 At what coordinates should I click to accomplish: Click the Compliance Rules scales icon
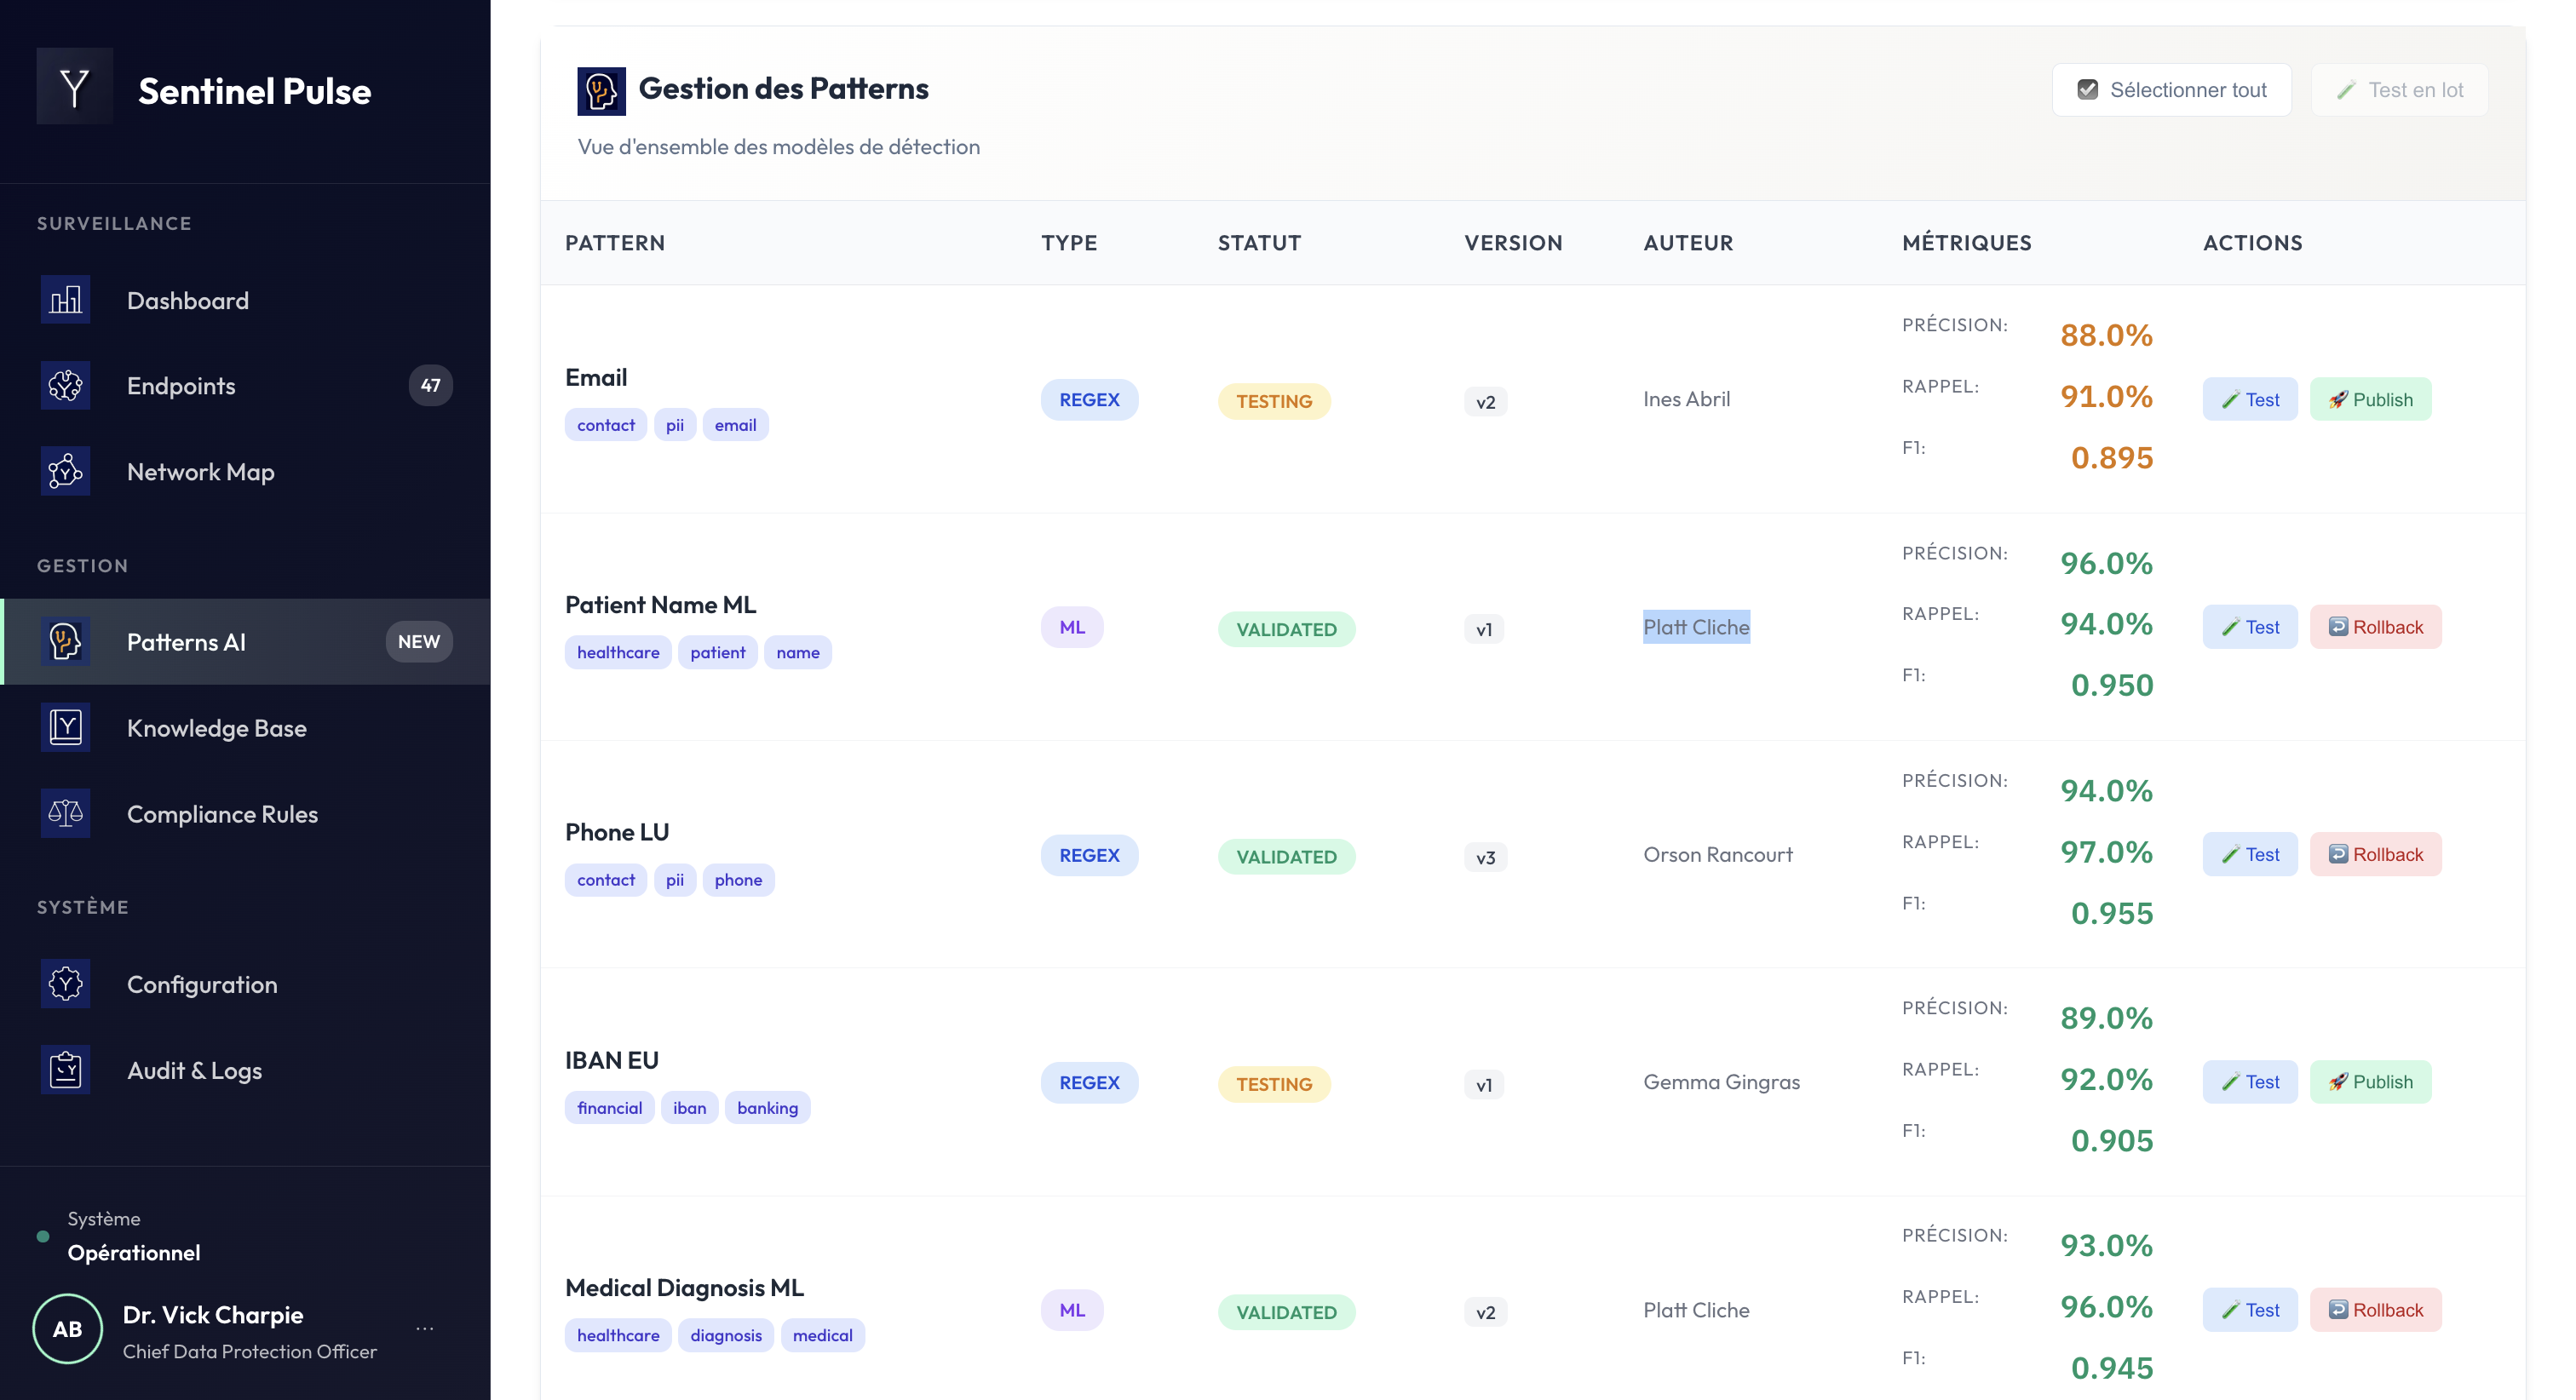(65, 813)
